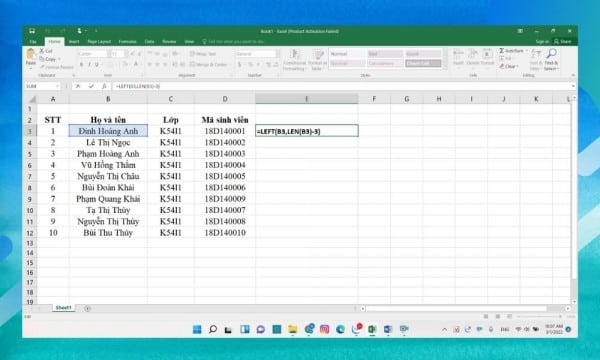Viewport: 600px width, 360px height.
Task: Click the Tell me what you want search box
Action: click(233, 42)
